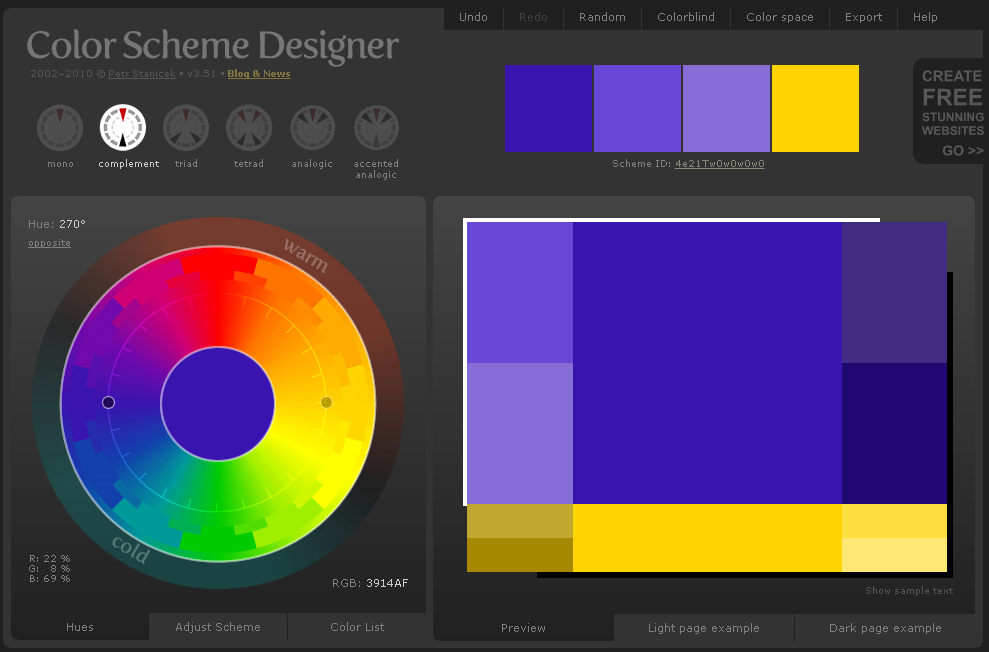Viewport: 989px width, 652px height.
Task: Open the Dark page example tab
Action: coord(885,627)
